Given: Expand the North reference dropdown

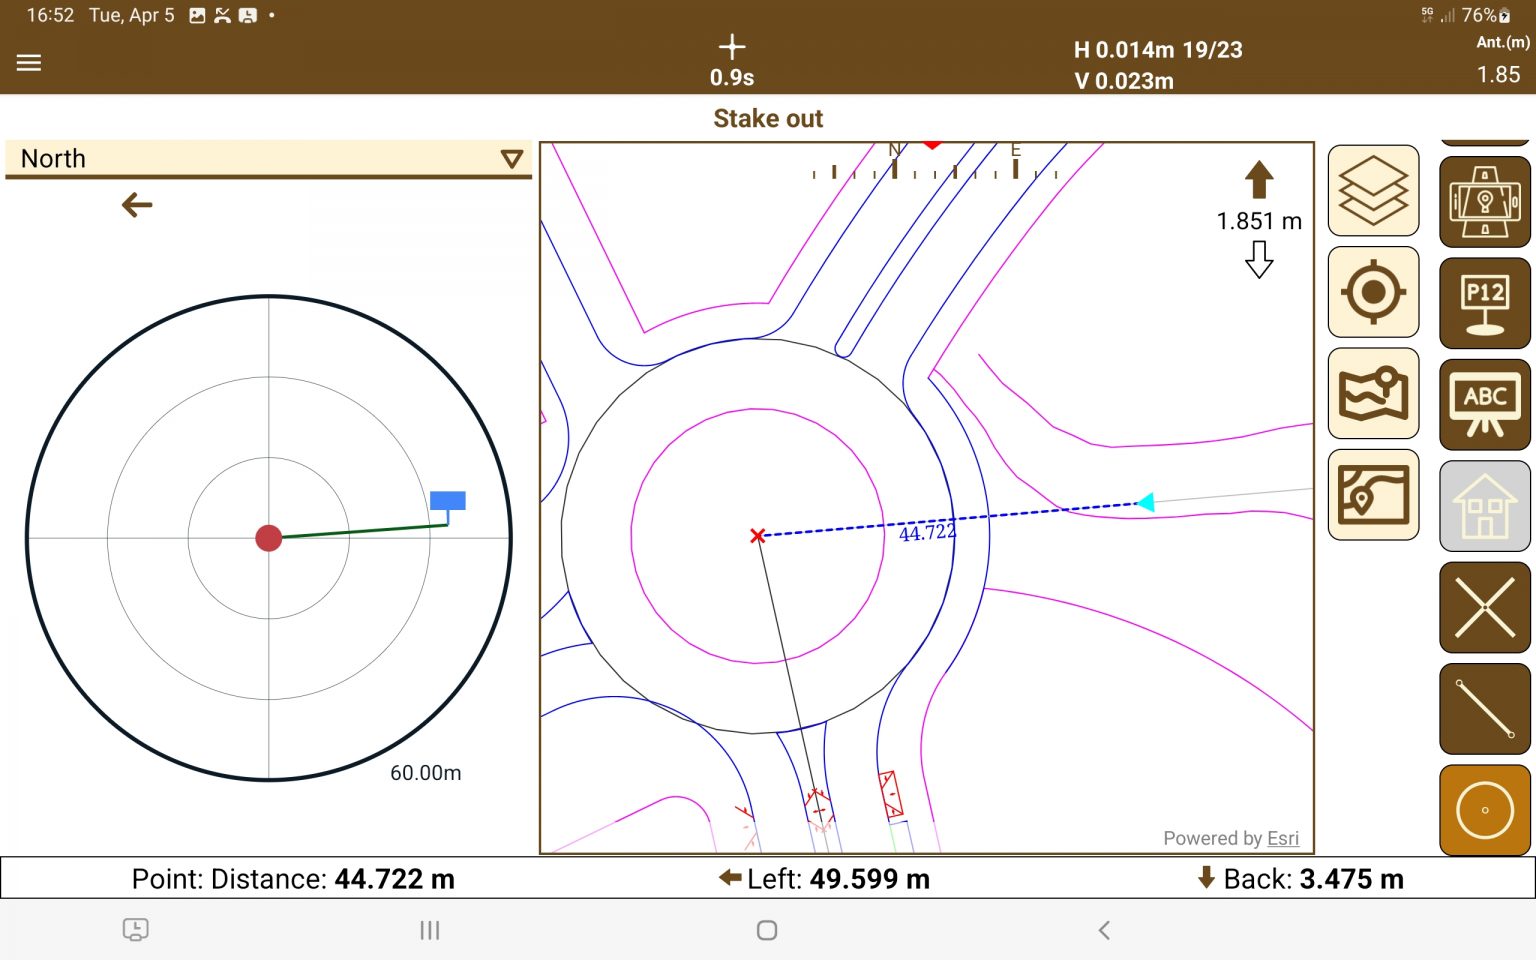Looking at the screenshot, I should click(x=268, y=159).
